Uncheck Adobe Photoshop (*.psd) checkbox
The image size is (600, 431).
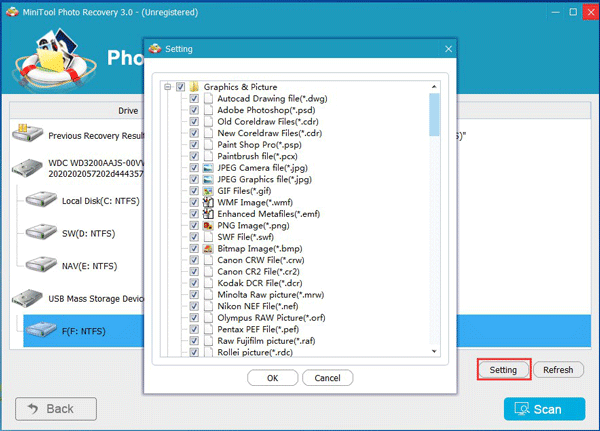194,110
